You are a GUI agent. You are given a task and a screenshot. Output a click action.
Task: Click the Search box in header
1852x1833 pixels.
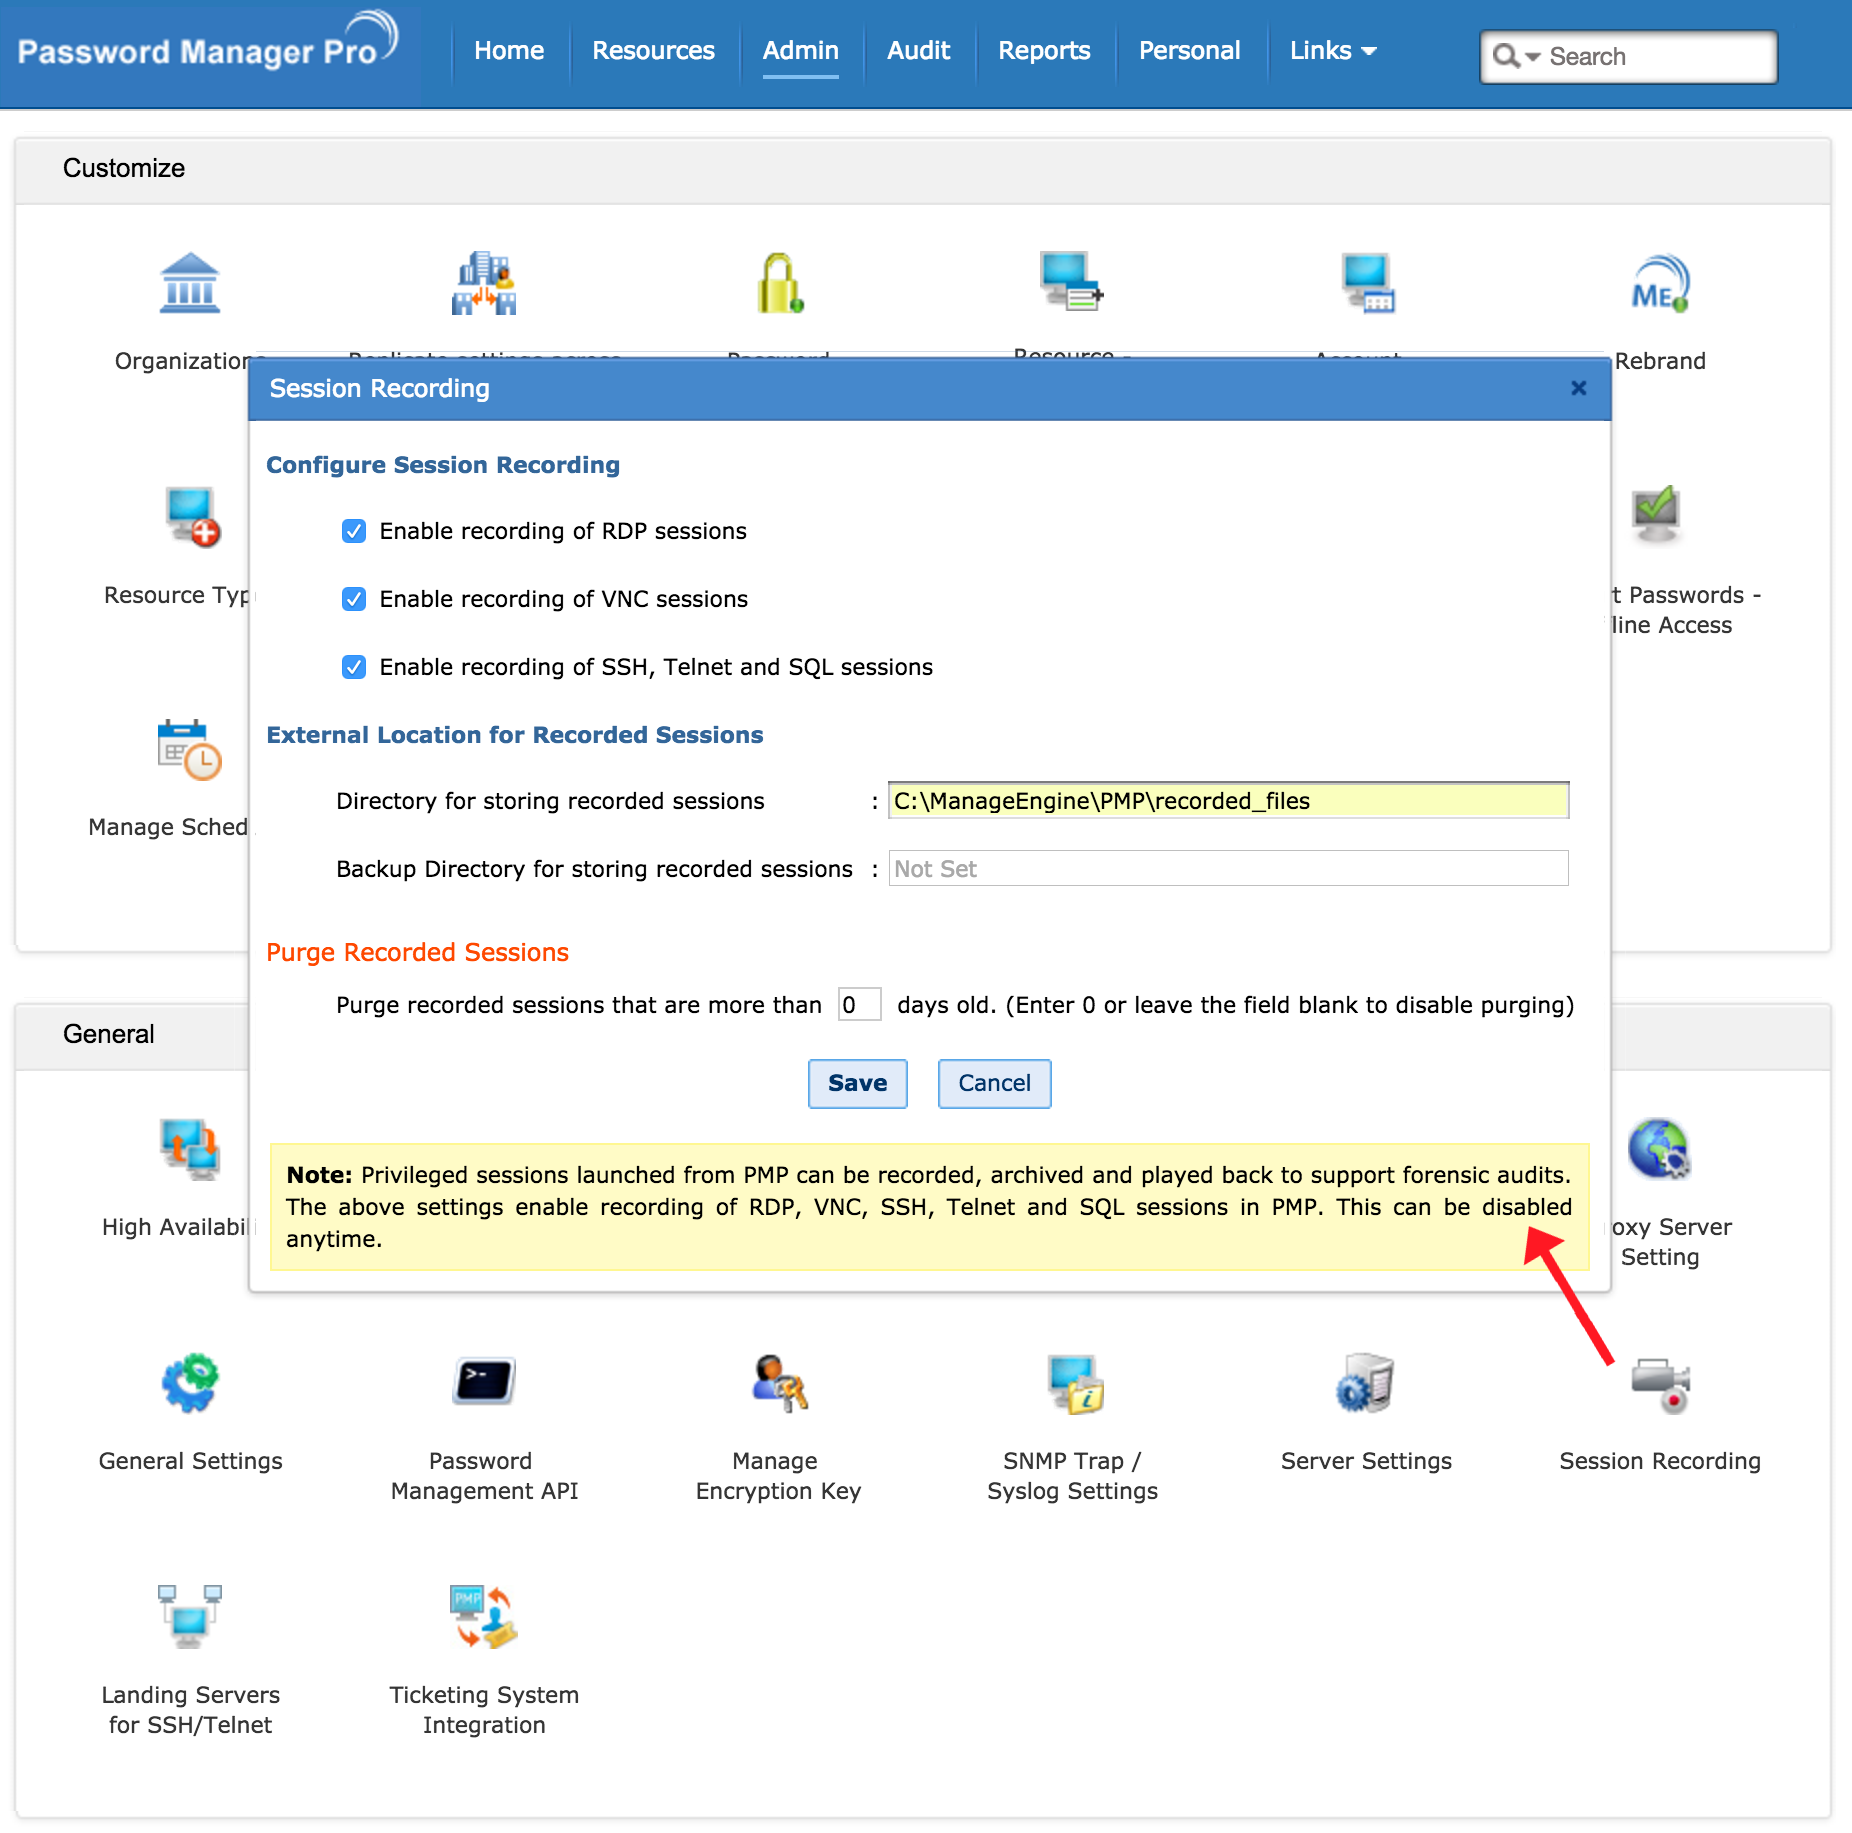tap(1628, 56)
